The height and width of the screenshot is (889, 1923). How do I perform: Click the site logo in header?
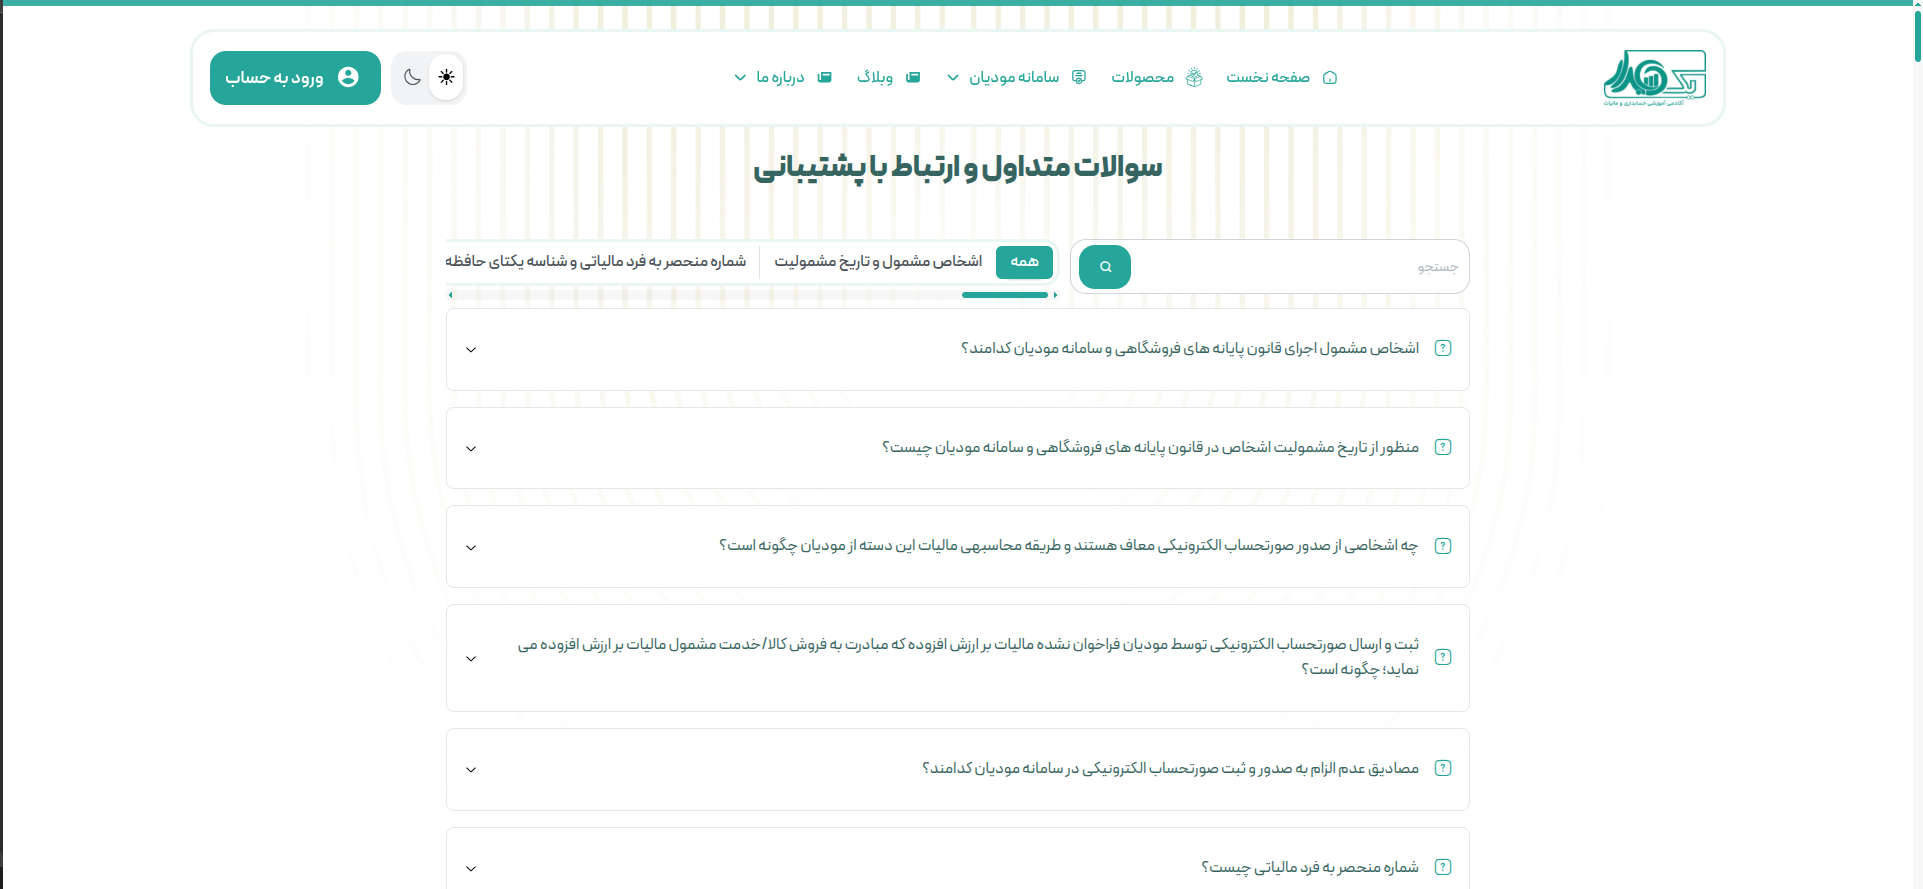(1654, 77)
